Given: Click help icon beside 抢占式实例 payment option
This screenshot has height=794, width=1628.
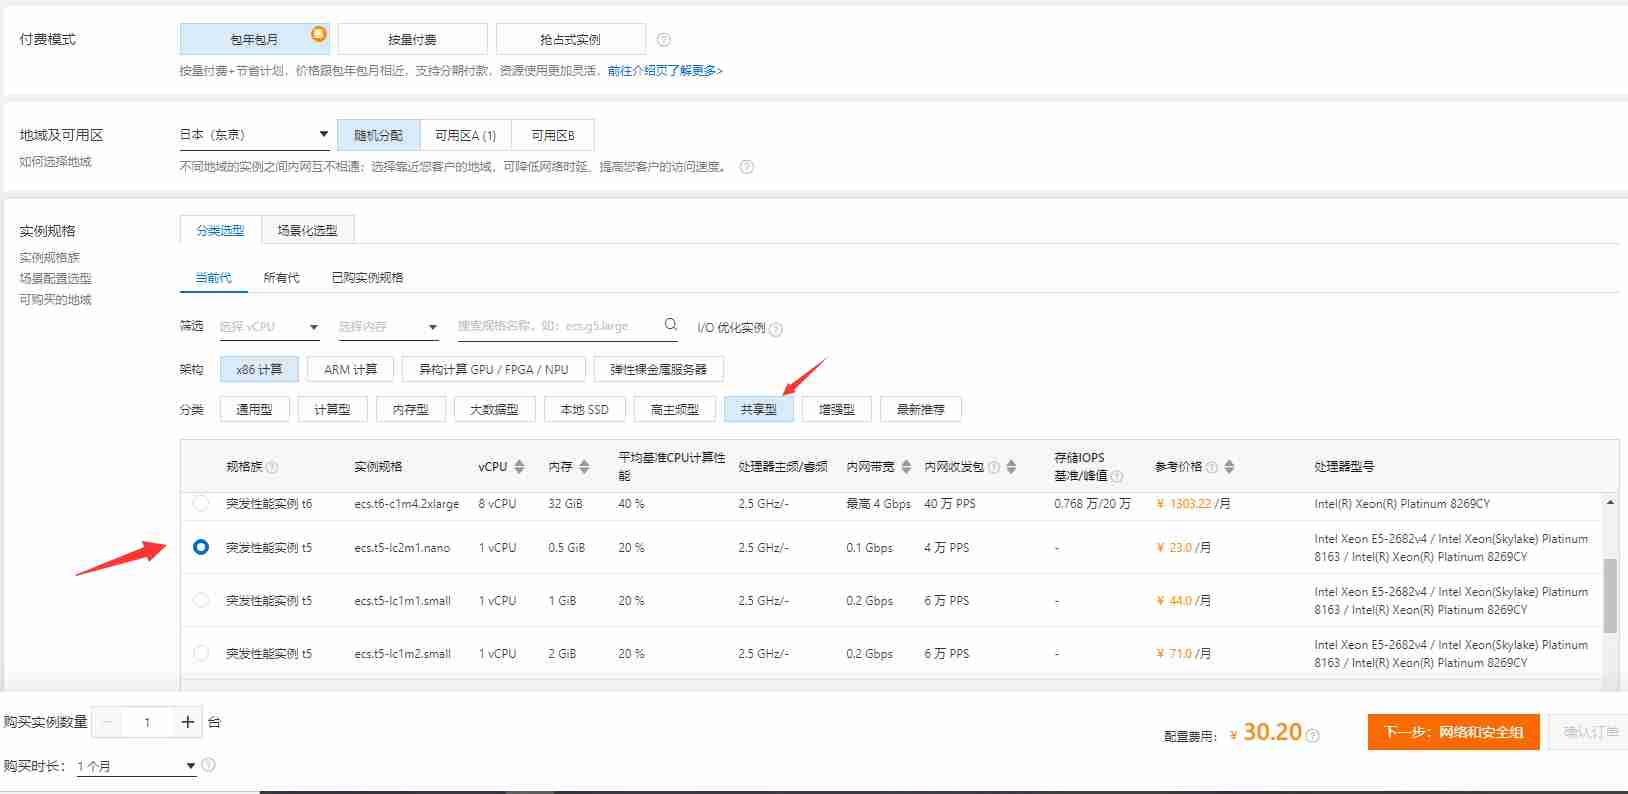Looking at the screenshot, I should 664,40.
